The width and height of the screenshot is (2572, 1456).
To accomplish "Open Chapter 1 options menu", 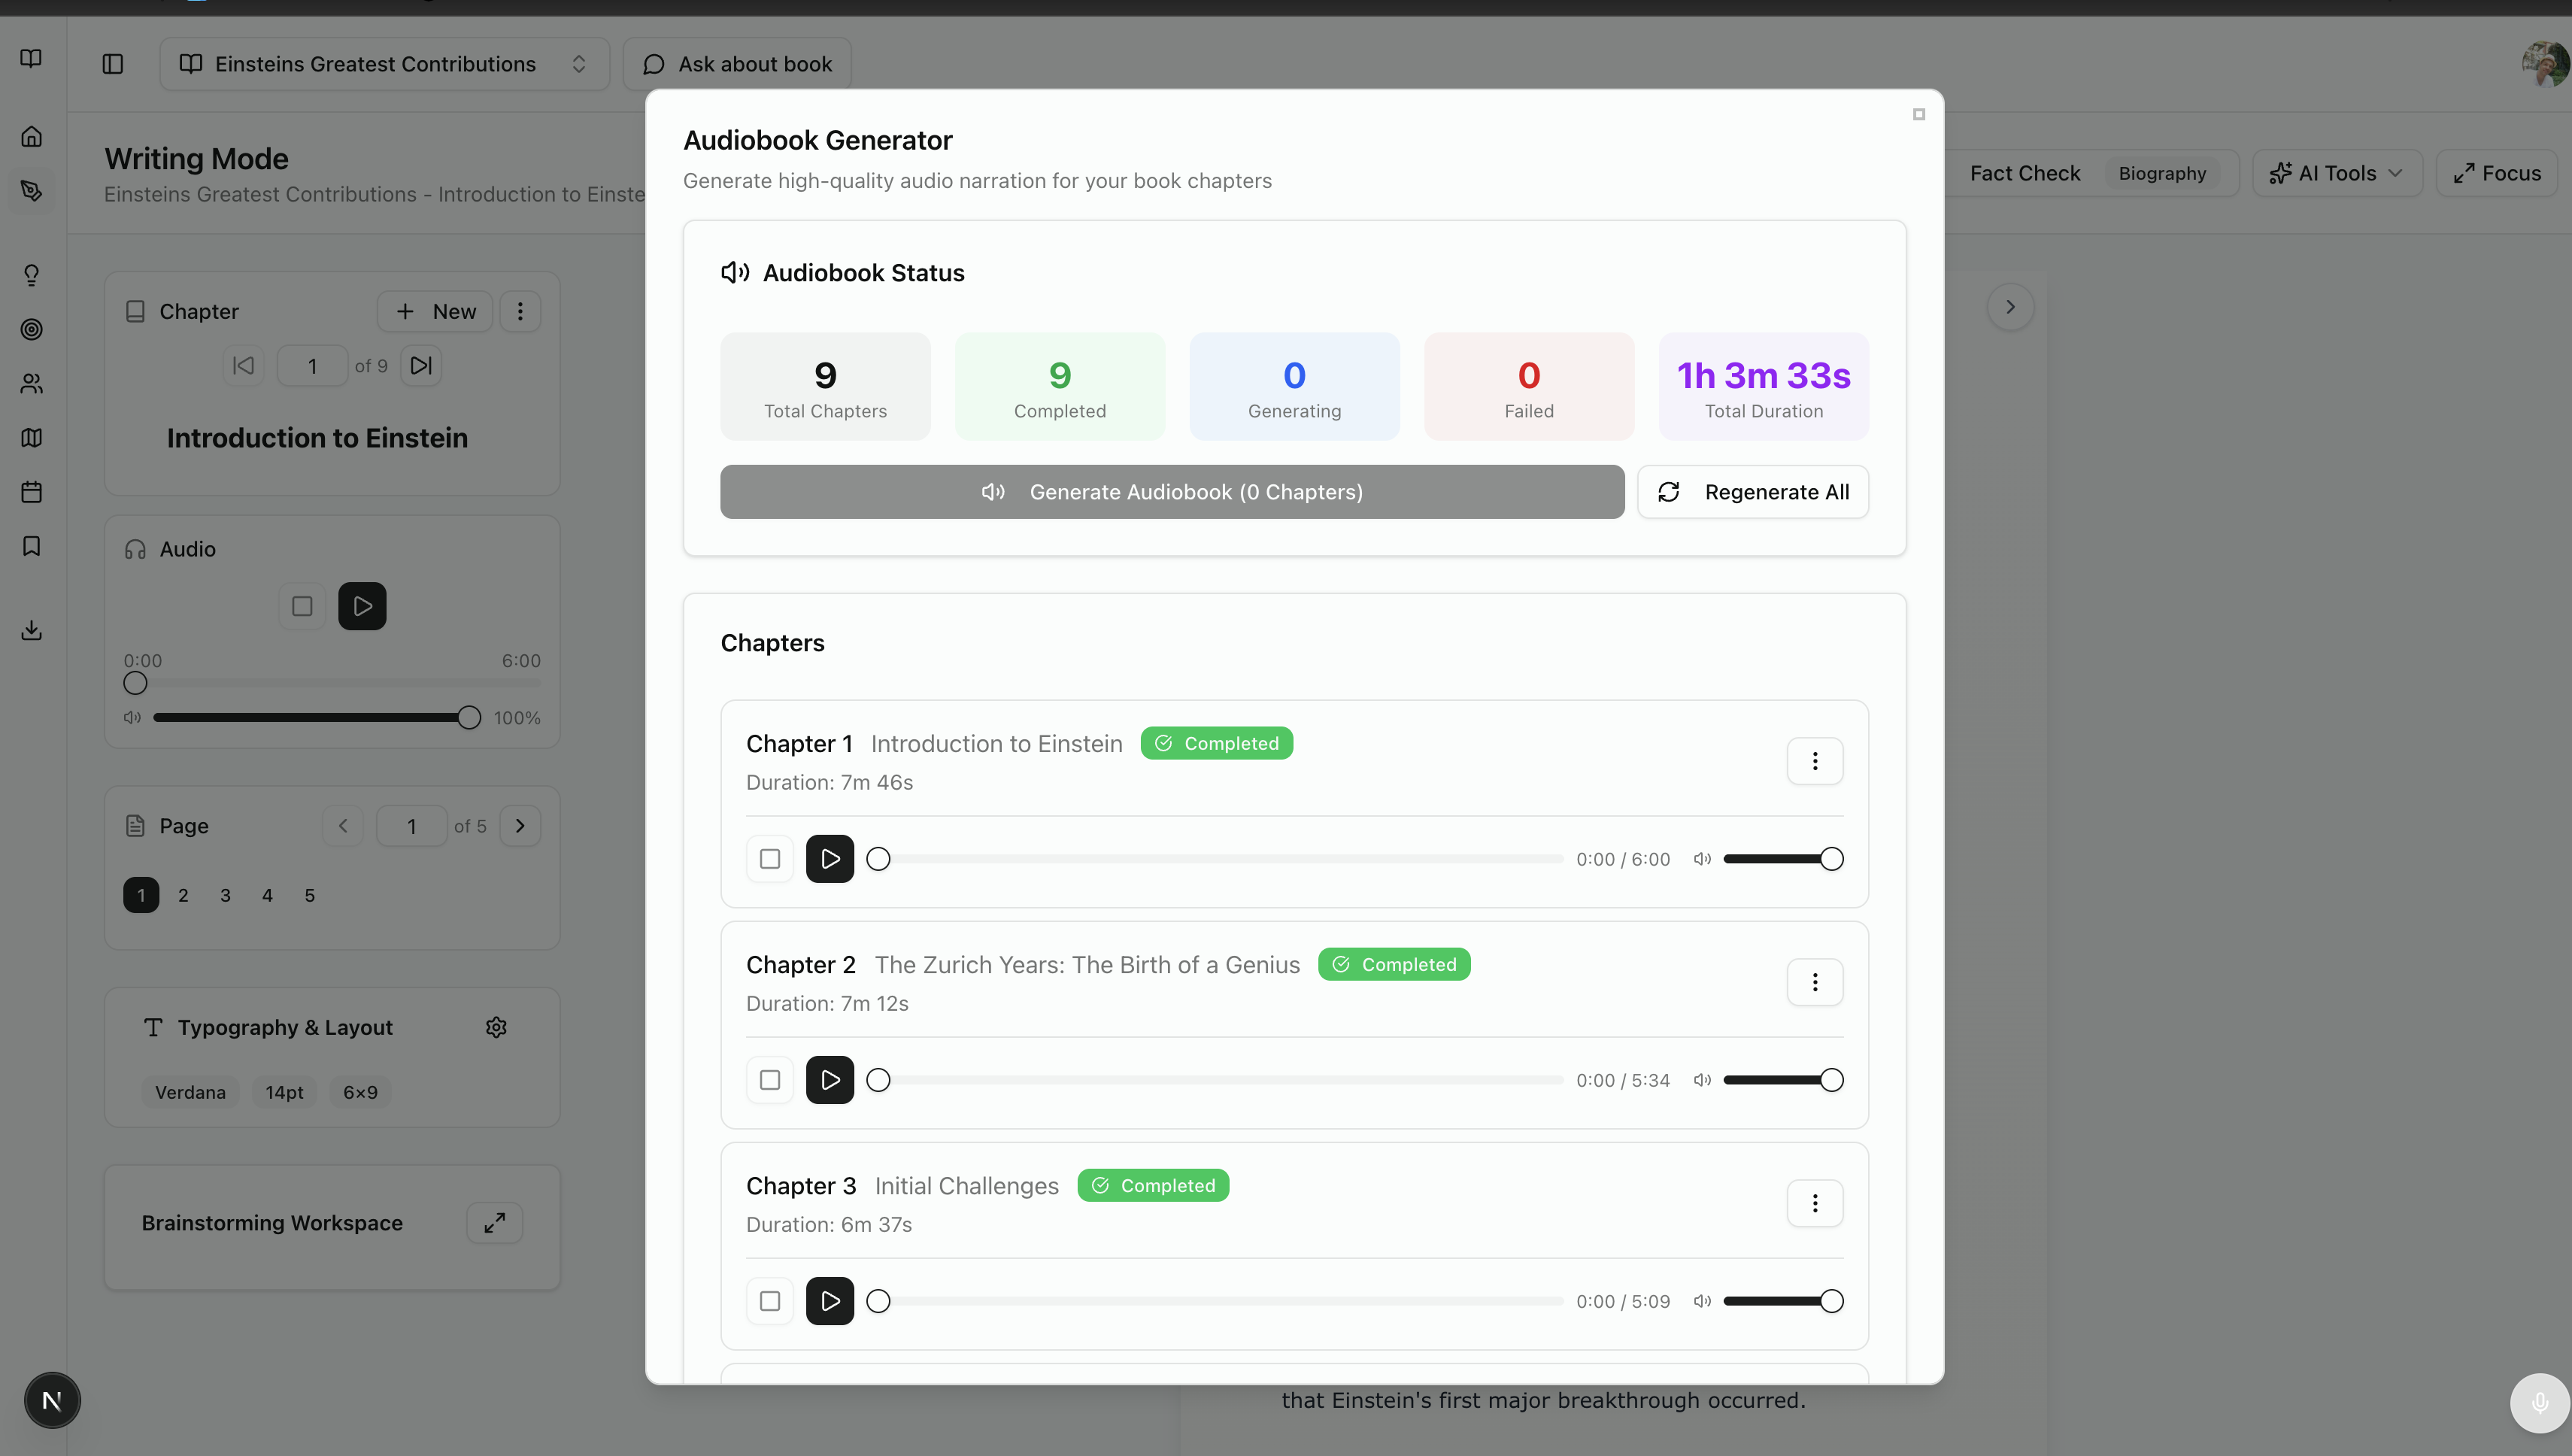I will (x=1814, y=761).
